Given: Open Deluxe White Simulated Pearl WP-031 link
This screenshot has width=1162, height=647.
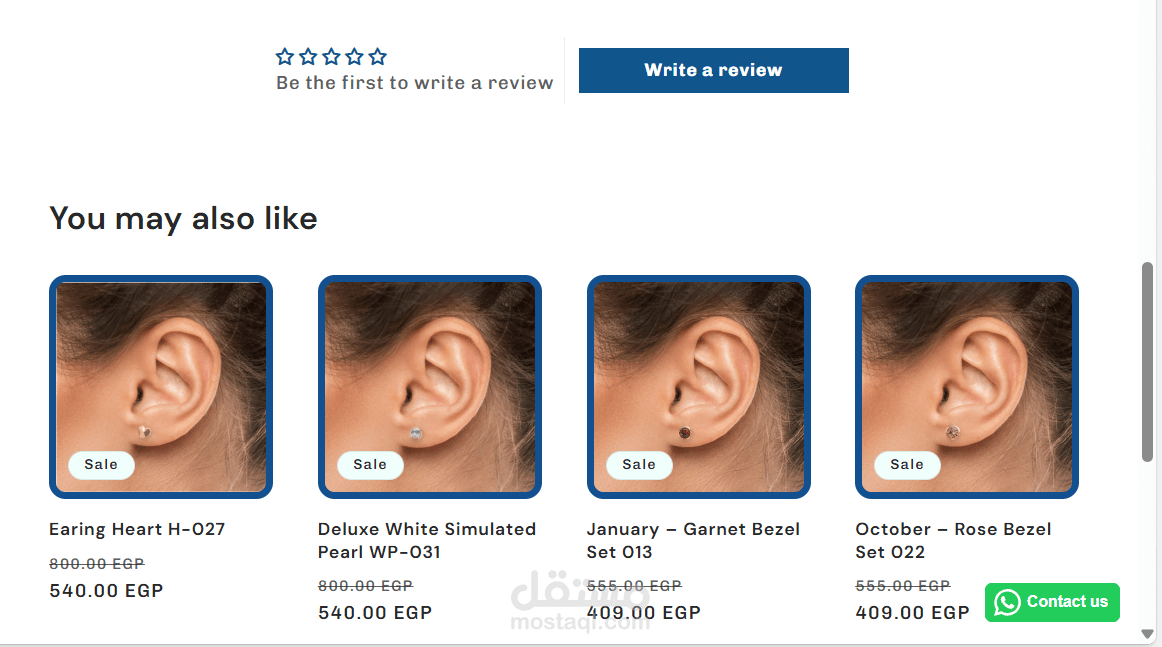Looking at the screenshot, I should 427,540.
